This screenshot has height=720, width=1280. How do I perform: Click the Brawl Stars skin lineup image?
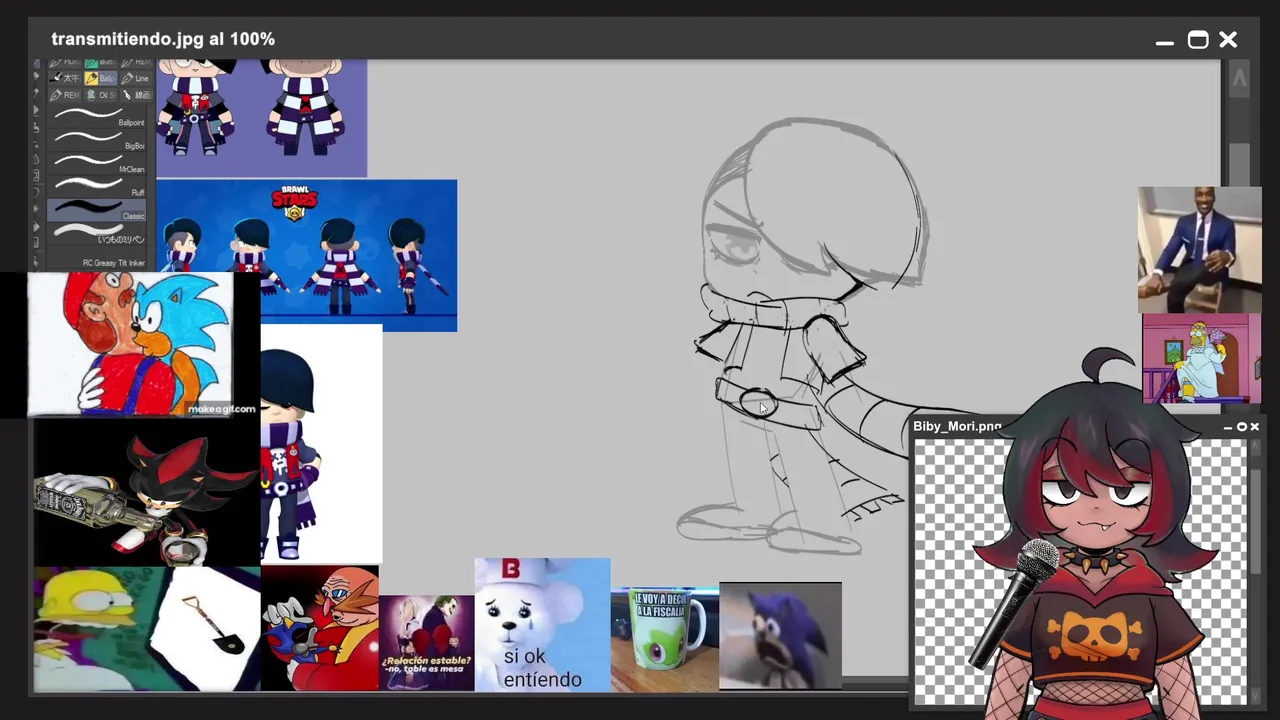[x=306, y=255]
